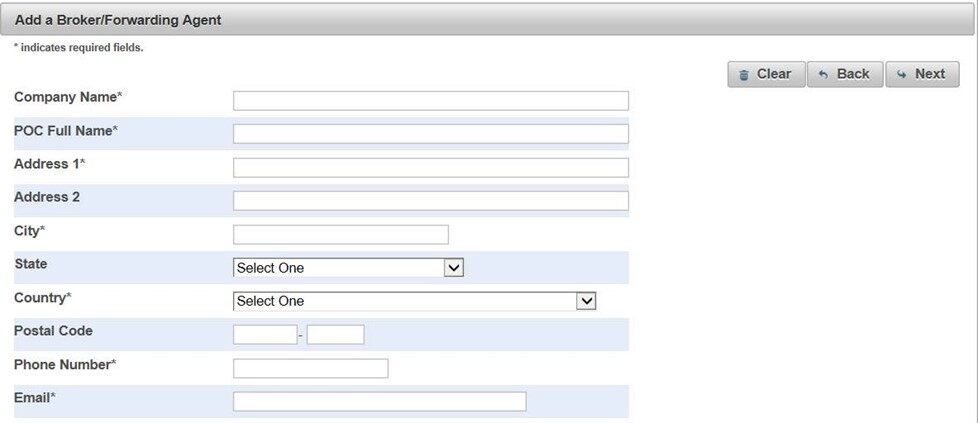Image resolution: width=978 pixels, height=423 pixels.
Task: Focus the City input field
Action: click(x=340, y=234)
